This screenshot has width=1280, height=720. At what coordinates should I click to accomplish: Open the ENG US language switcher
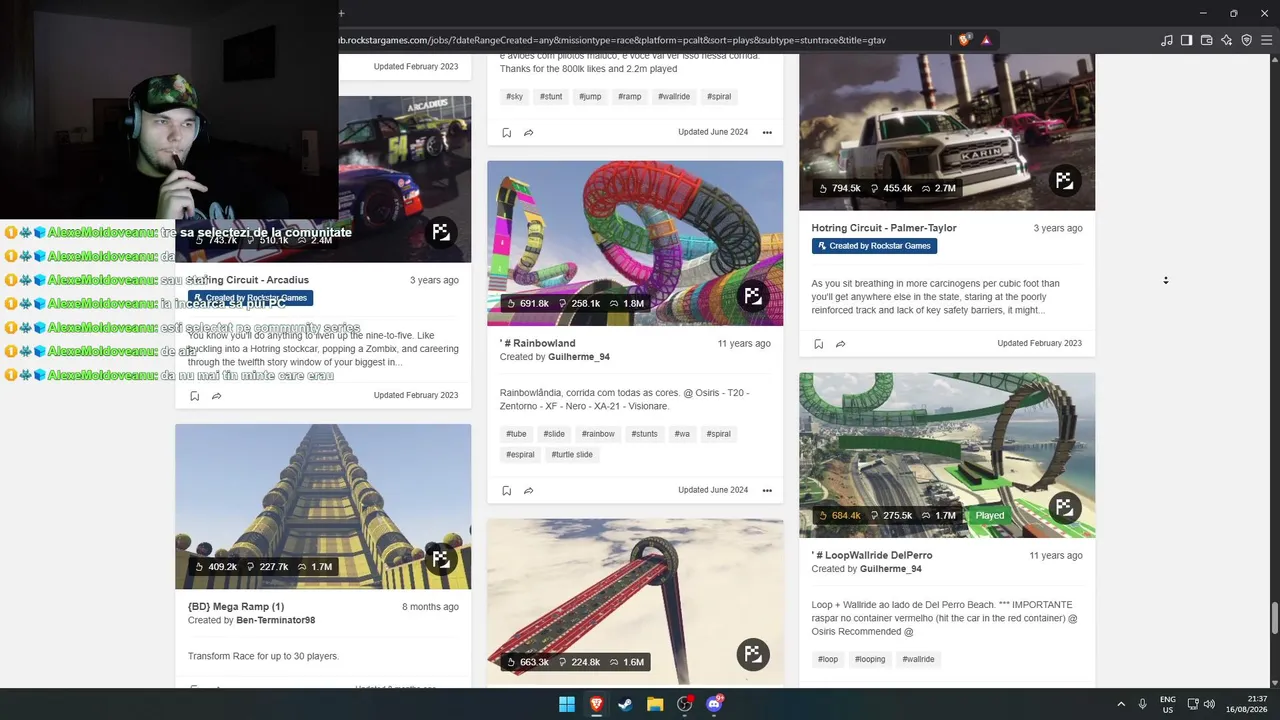pyautogui.click(x=1167, y=704)
